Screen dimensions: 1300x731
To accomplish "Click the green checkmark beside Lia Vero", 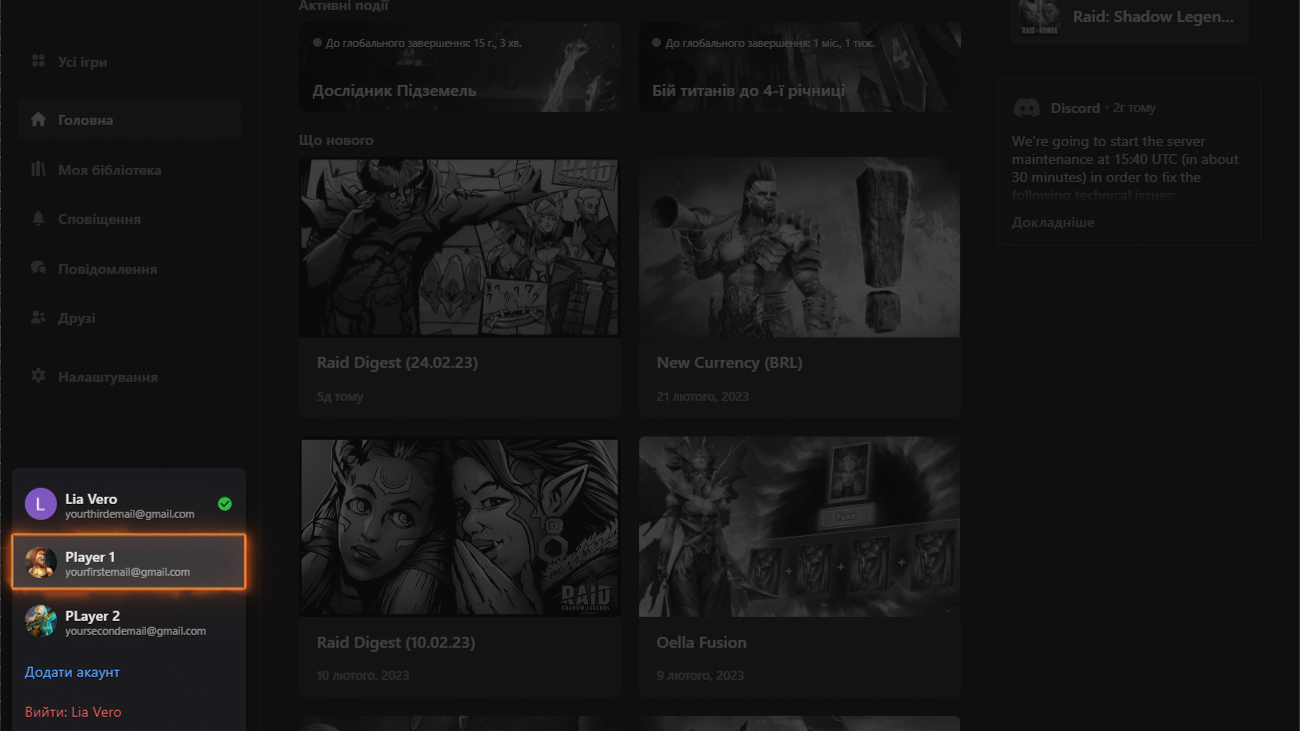I will [225, 504].
